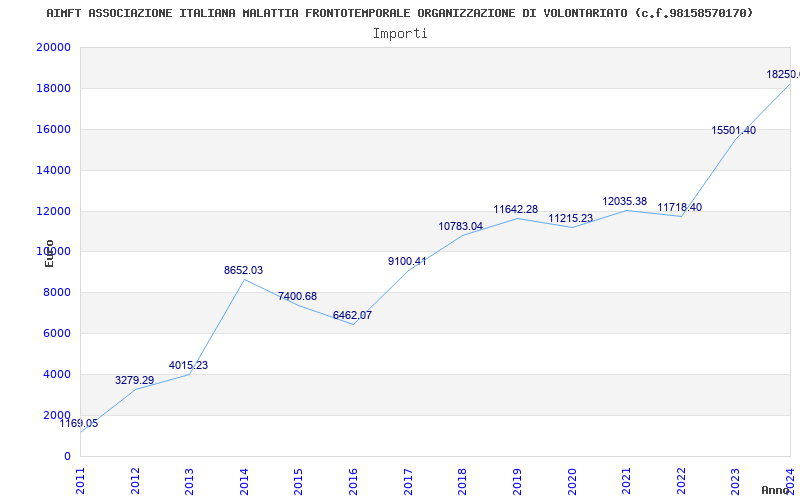This screenshot has height=500, width=800.
Task: Click the x-axis year label 2017
Action: 408,482
